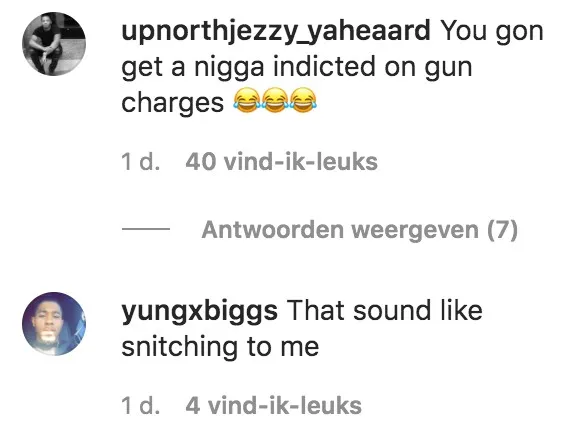Visit the yungxbiggs username link
The image size is (566, 434).
click(x=200, y=311)
